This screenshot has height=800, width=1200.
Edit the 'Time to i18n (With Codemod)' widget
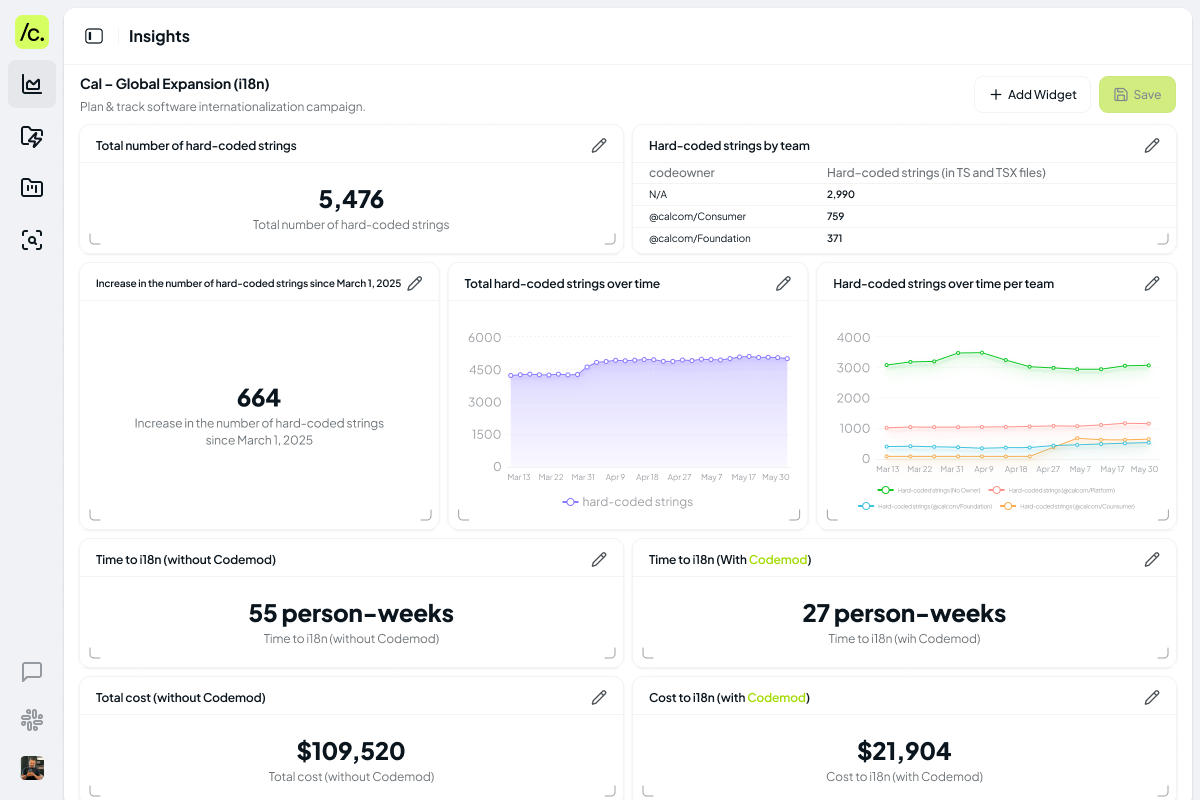point(1152,559)
